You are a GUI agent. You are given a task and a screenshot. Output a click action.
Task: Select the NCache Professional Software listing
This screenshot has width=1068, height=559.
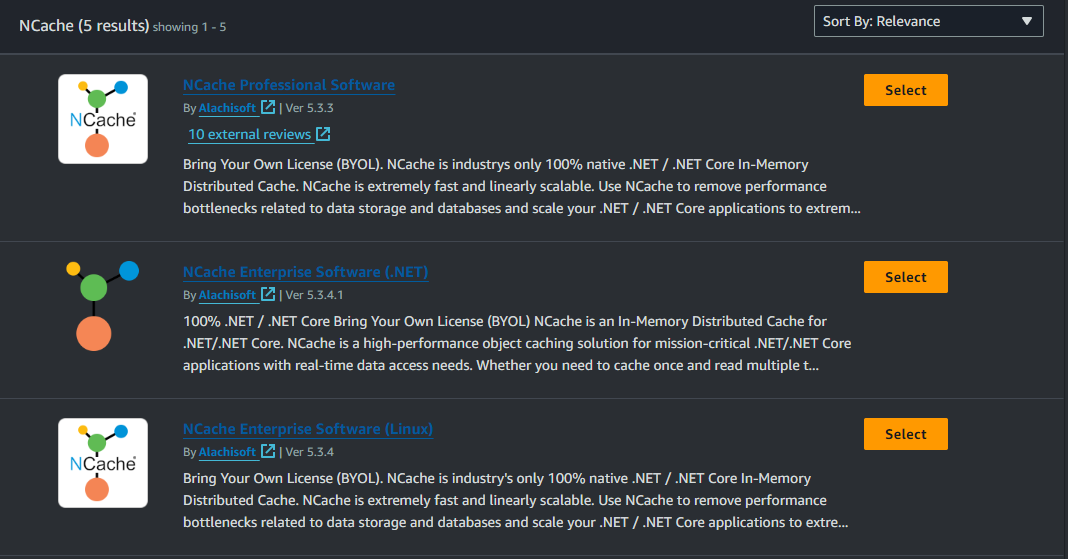905,90
